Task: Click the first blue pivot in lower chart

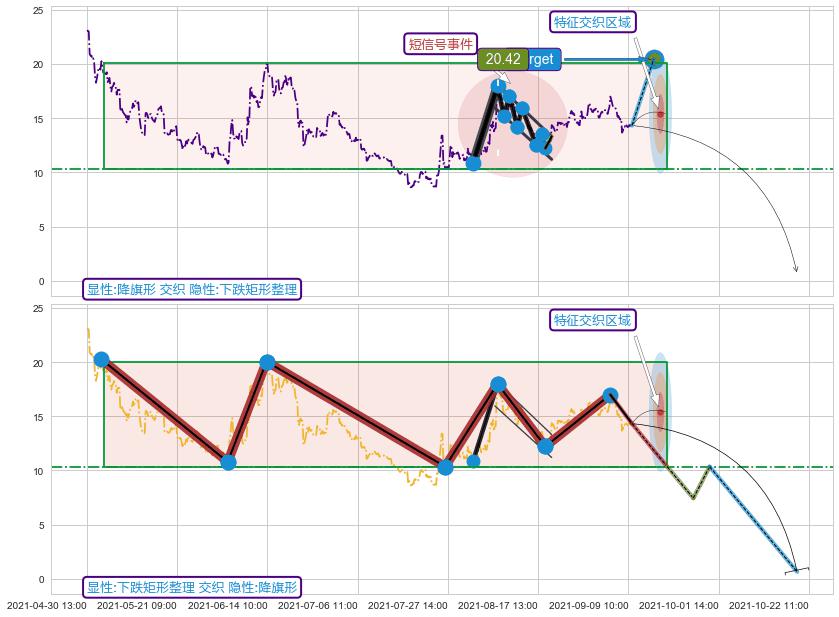Action: pyautogui.click(x=101, y=360)
